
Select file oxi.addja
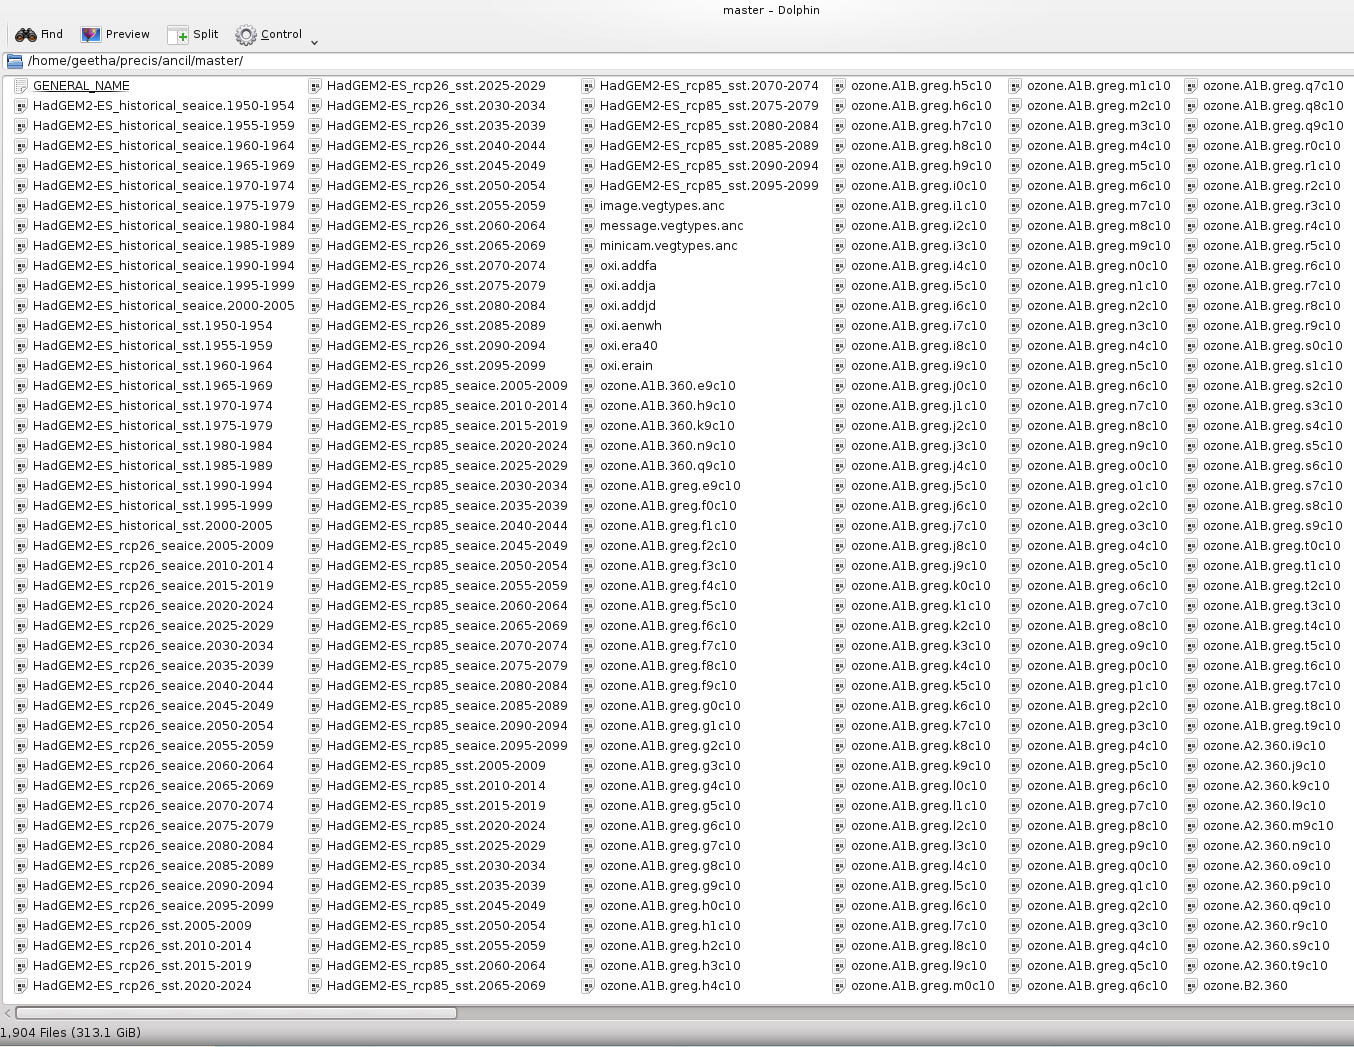point(628,286)
